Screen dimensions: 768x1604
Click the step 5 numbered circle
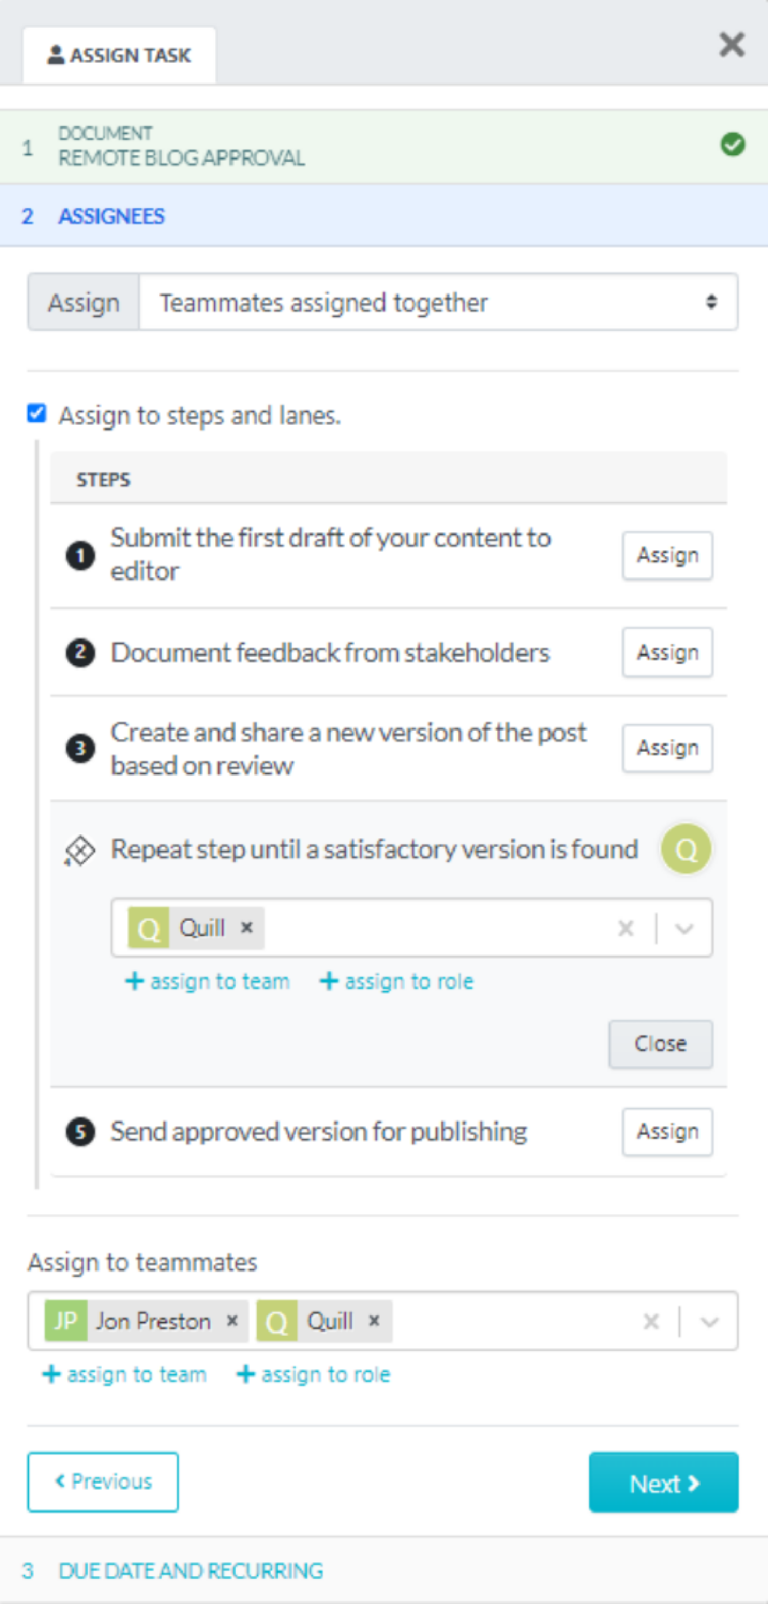[x=79, y=1132]
